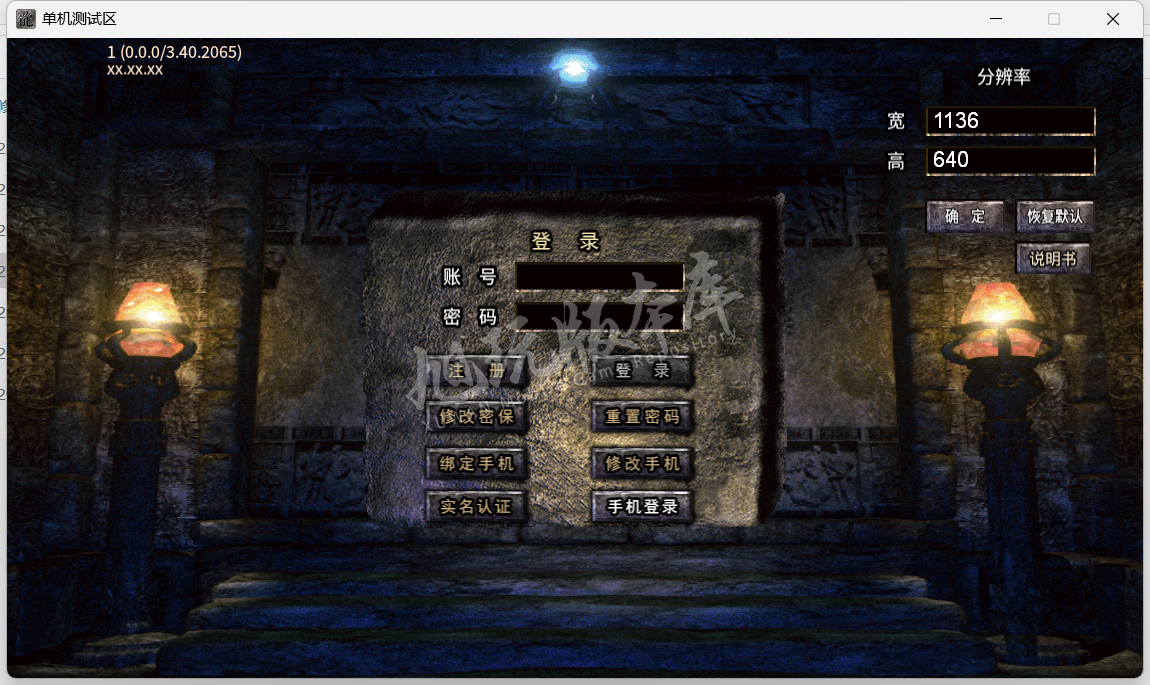
Task: Maximize the 单机测试区 window
Action: [x=1054, y=18]
